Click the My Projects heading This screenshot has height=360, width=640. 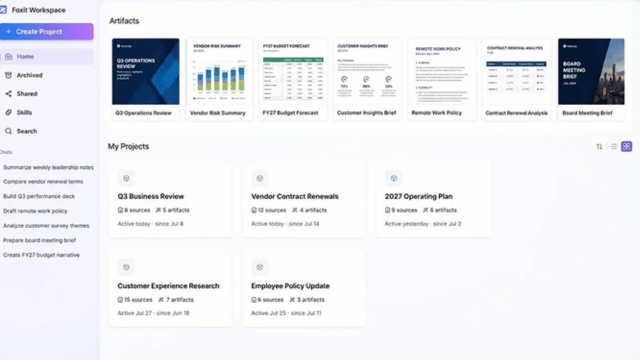(x=128, y=147)
